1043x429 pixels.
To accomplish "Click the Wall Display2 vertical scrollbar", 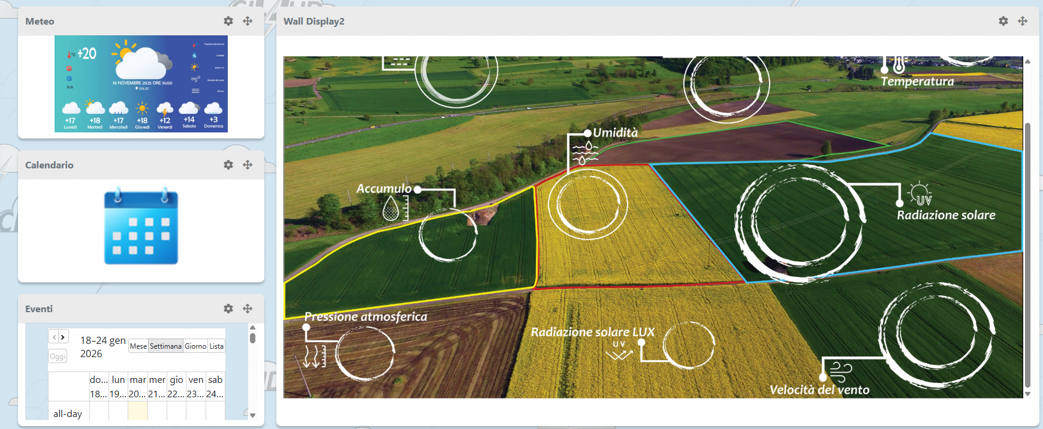I will coord(1027,250).
